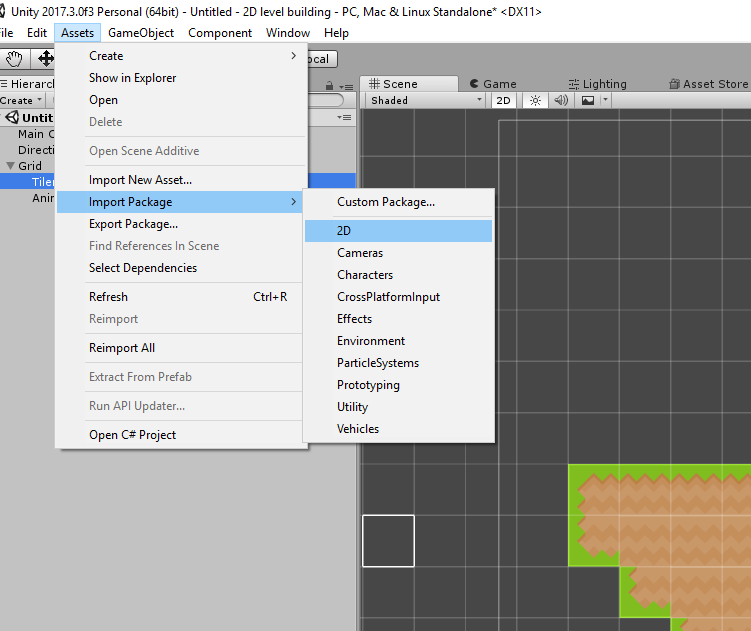Open the Window menu
The height and width of the screenshot is (631, 751).
[288, 33]
